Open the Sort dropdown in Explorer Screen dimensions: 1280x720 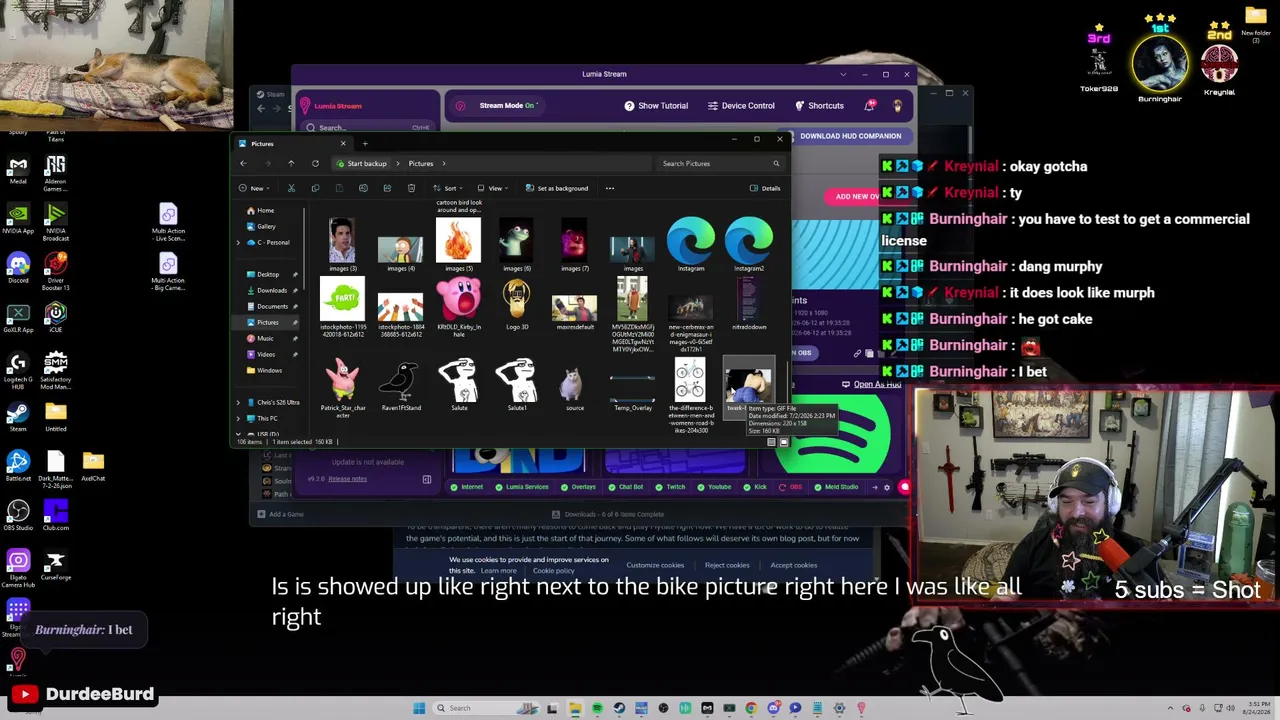[x=448, y=188]
